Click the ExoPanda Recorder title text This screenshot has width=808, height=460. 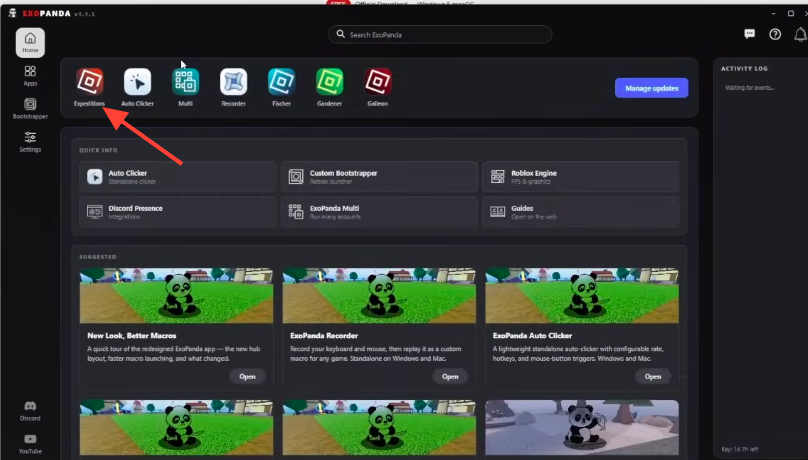coord(324,335)
